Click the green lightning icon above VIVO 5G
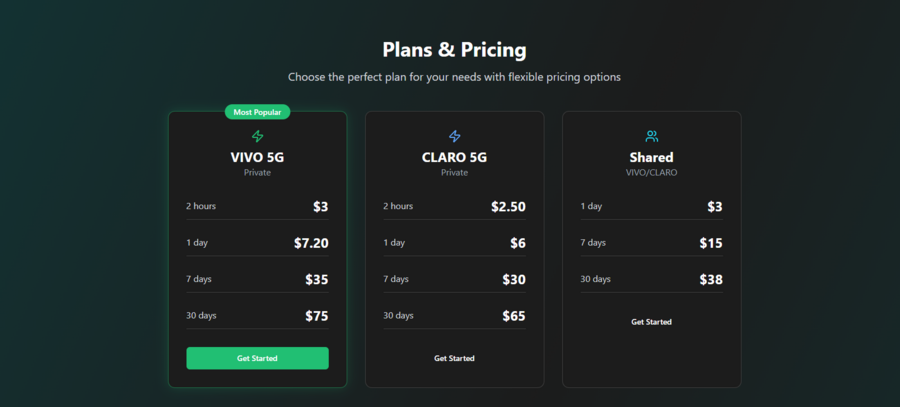Image resolution: width=900 pixels, height=407 pixels. coord(257,136)
